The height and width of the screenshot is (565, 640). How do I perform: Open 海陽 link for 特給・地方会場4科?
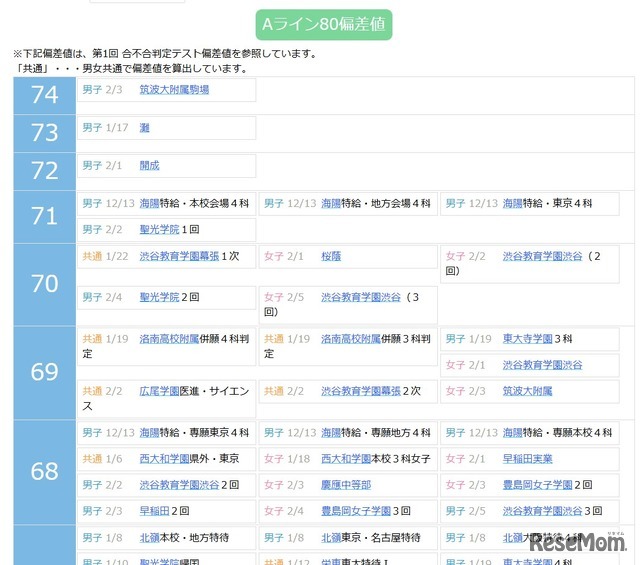pyautogui.click(x=331, y=203)
